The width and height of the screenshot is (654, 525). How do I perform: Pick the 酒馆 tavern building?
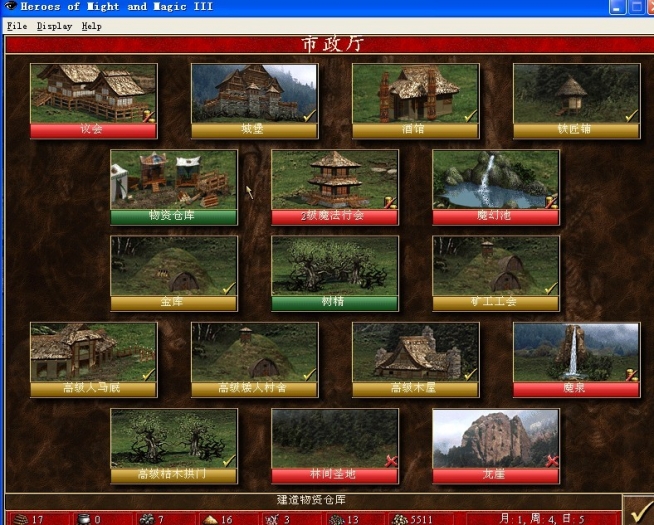pyautogui.click(x=415, y=94)
